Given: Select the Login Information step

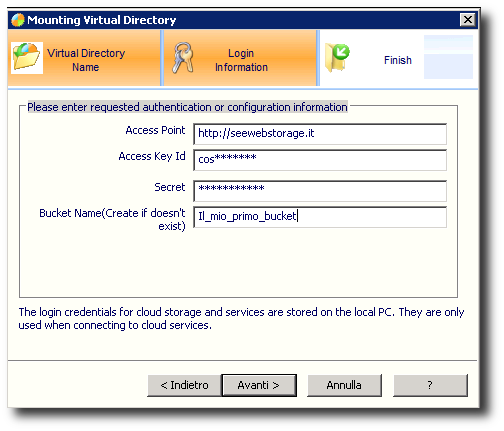Looking at the screenshot, I should coord(240,58).
